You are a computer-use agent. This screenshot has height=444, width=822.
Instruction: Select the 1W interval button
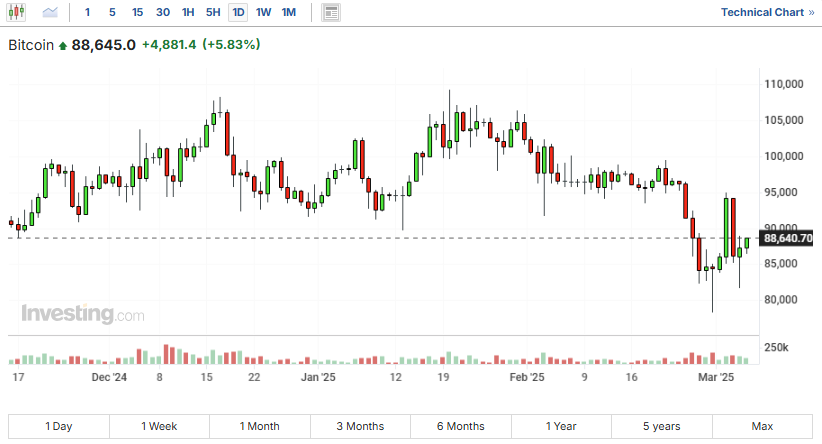263,12
